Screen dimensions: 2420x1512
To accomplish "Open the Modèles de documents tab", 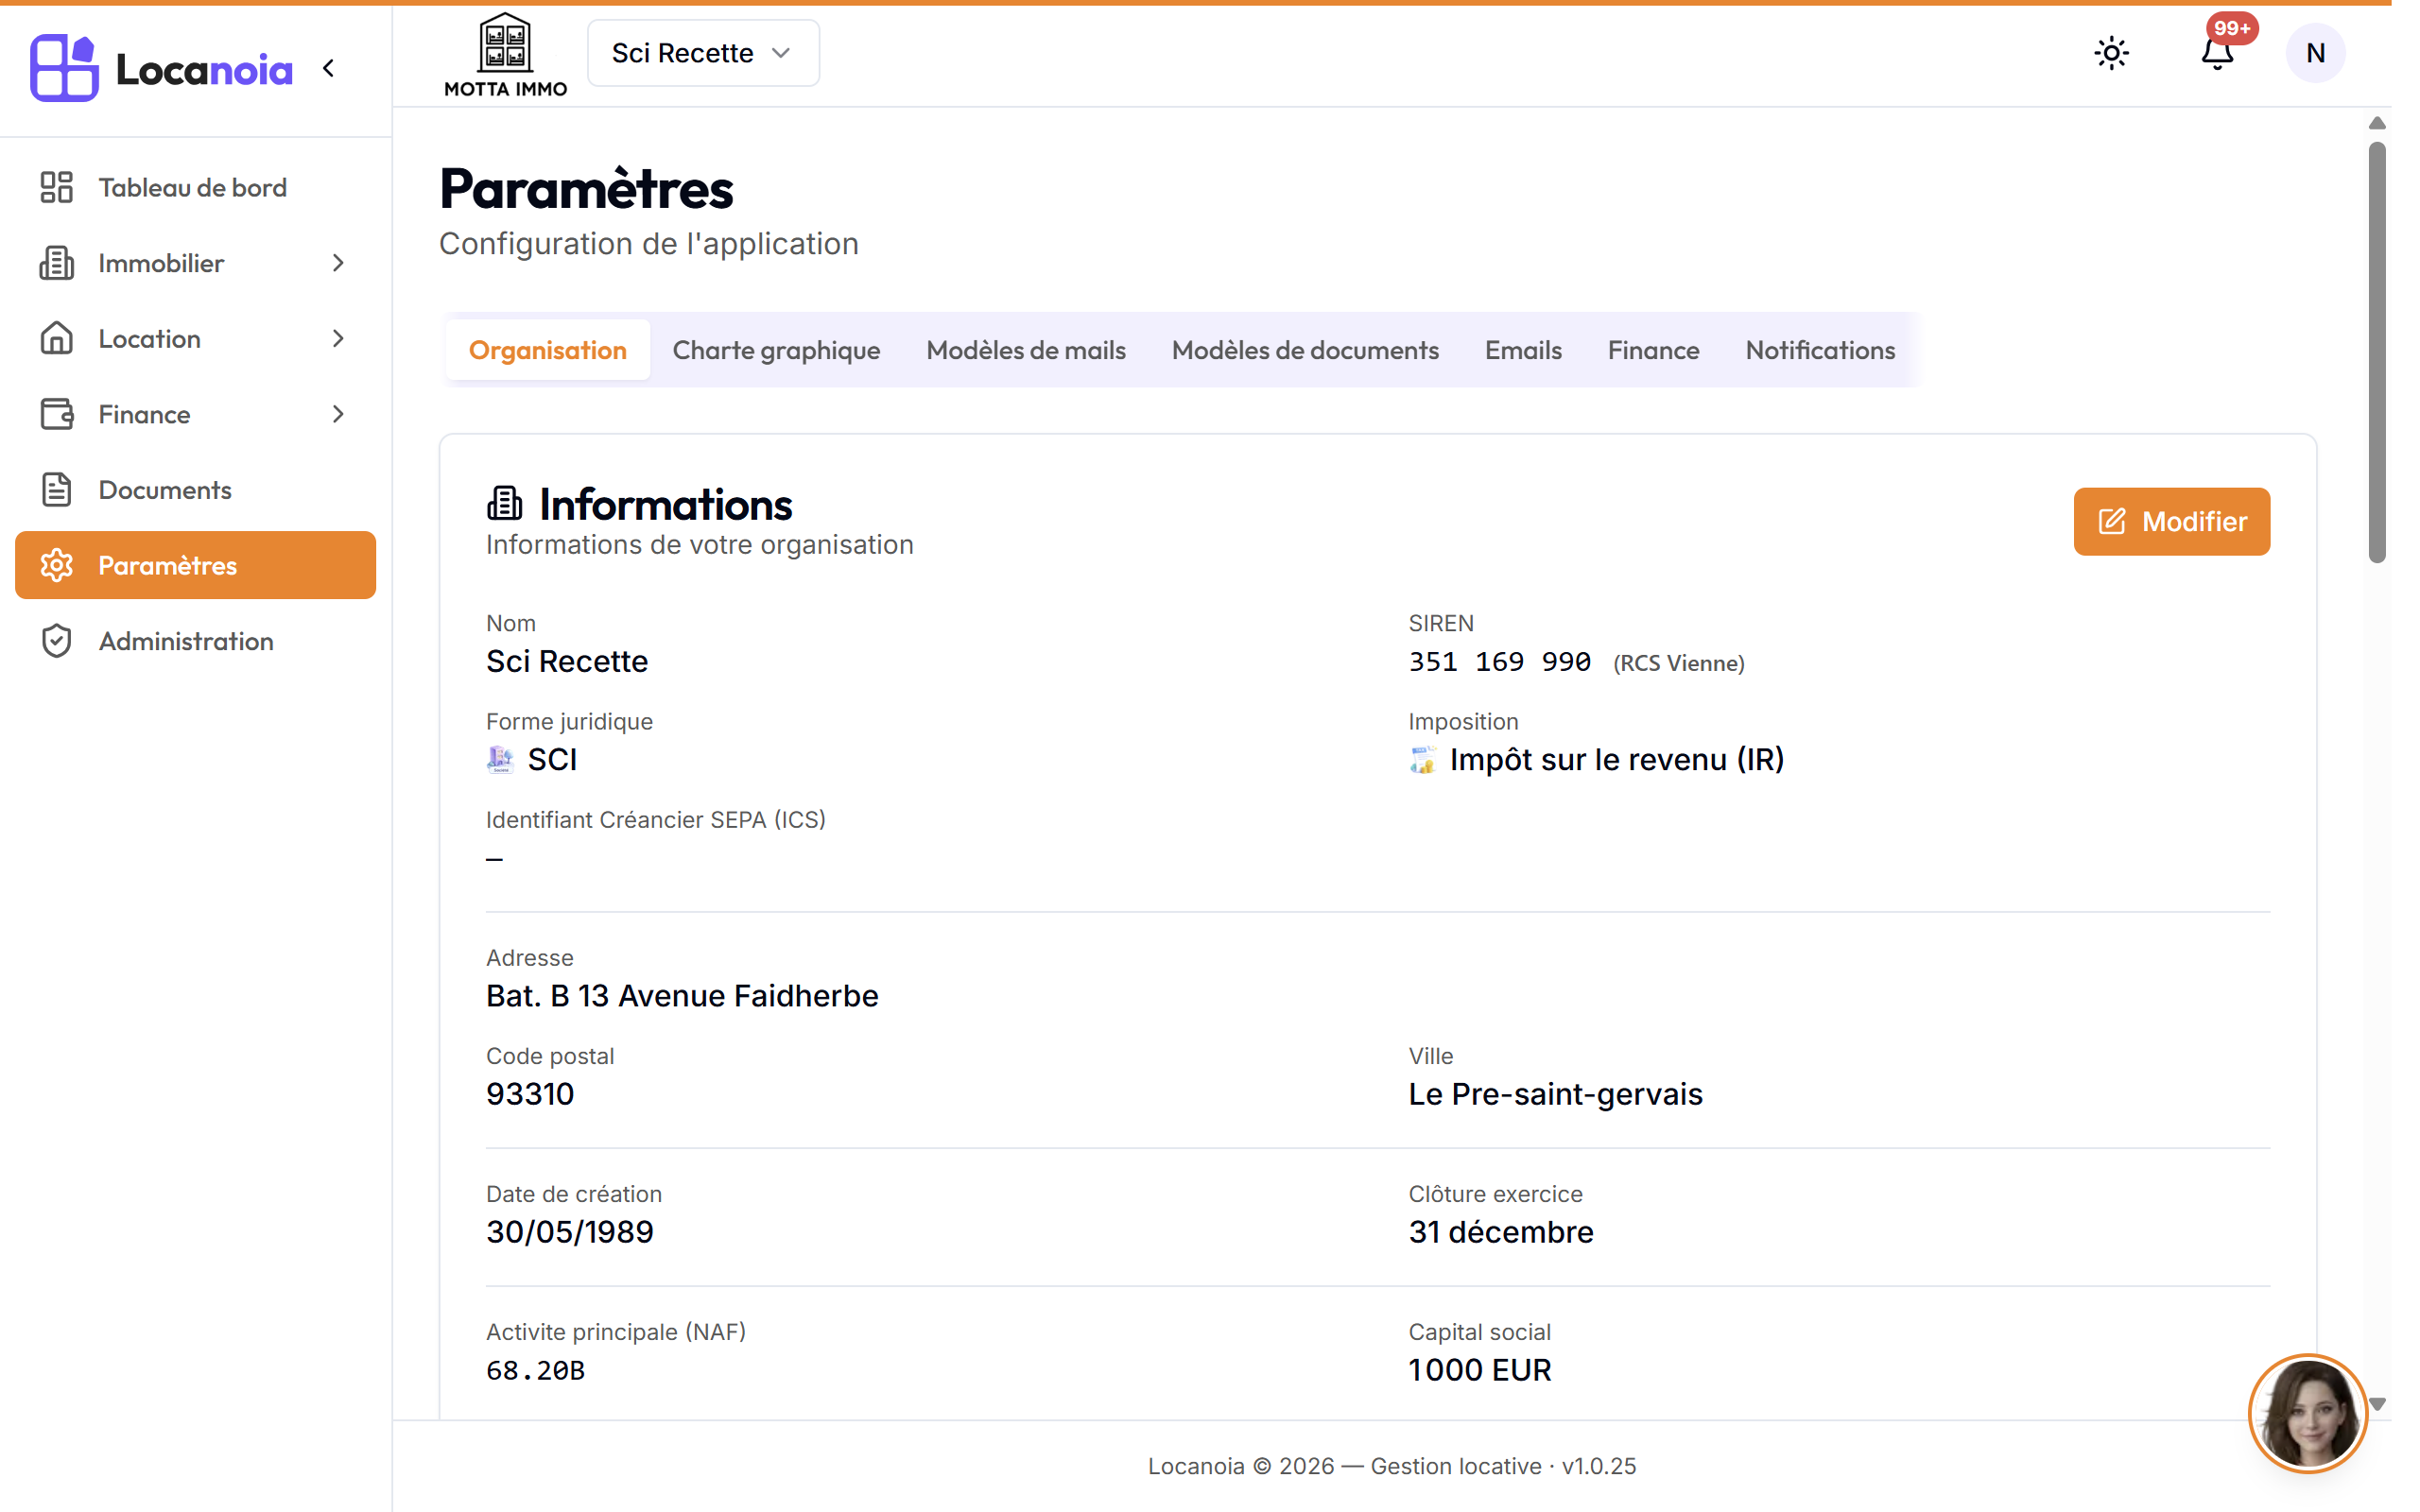I will coord(1305,350).
